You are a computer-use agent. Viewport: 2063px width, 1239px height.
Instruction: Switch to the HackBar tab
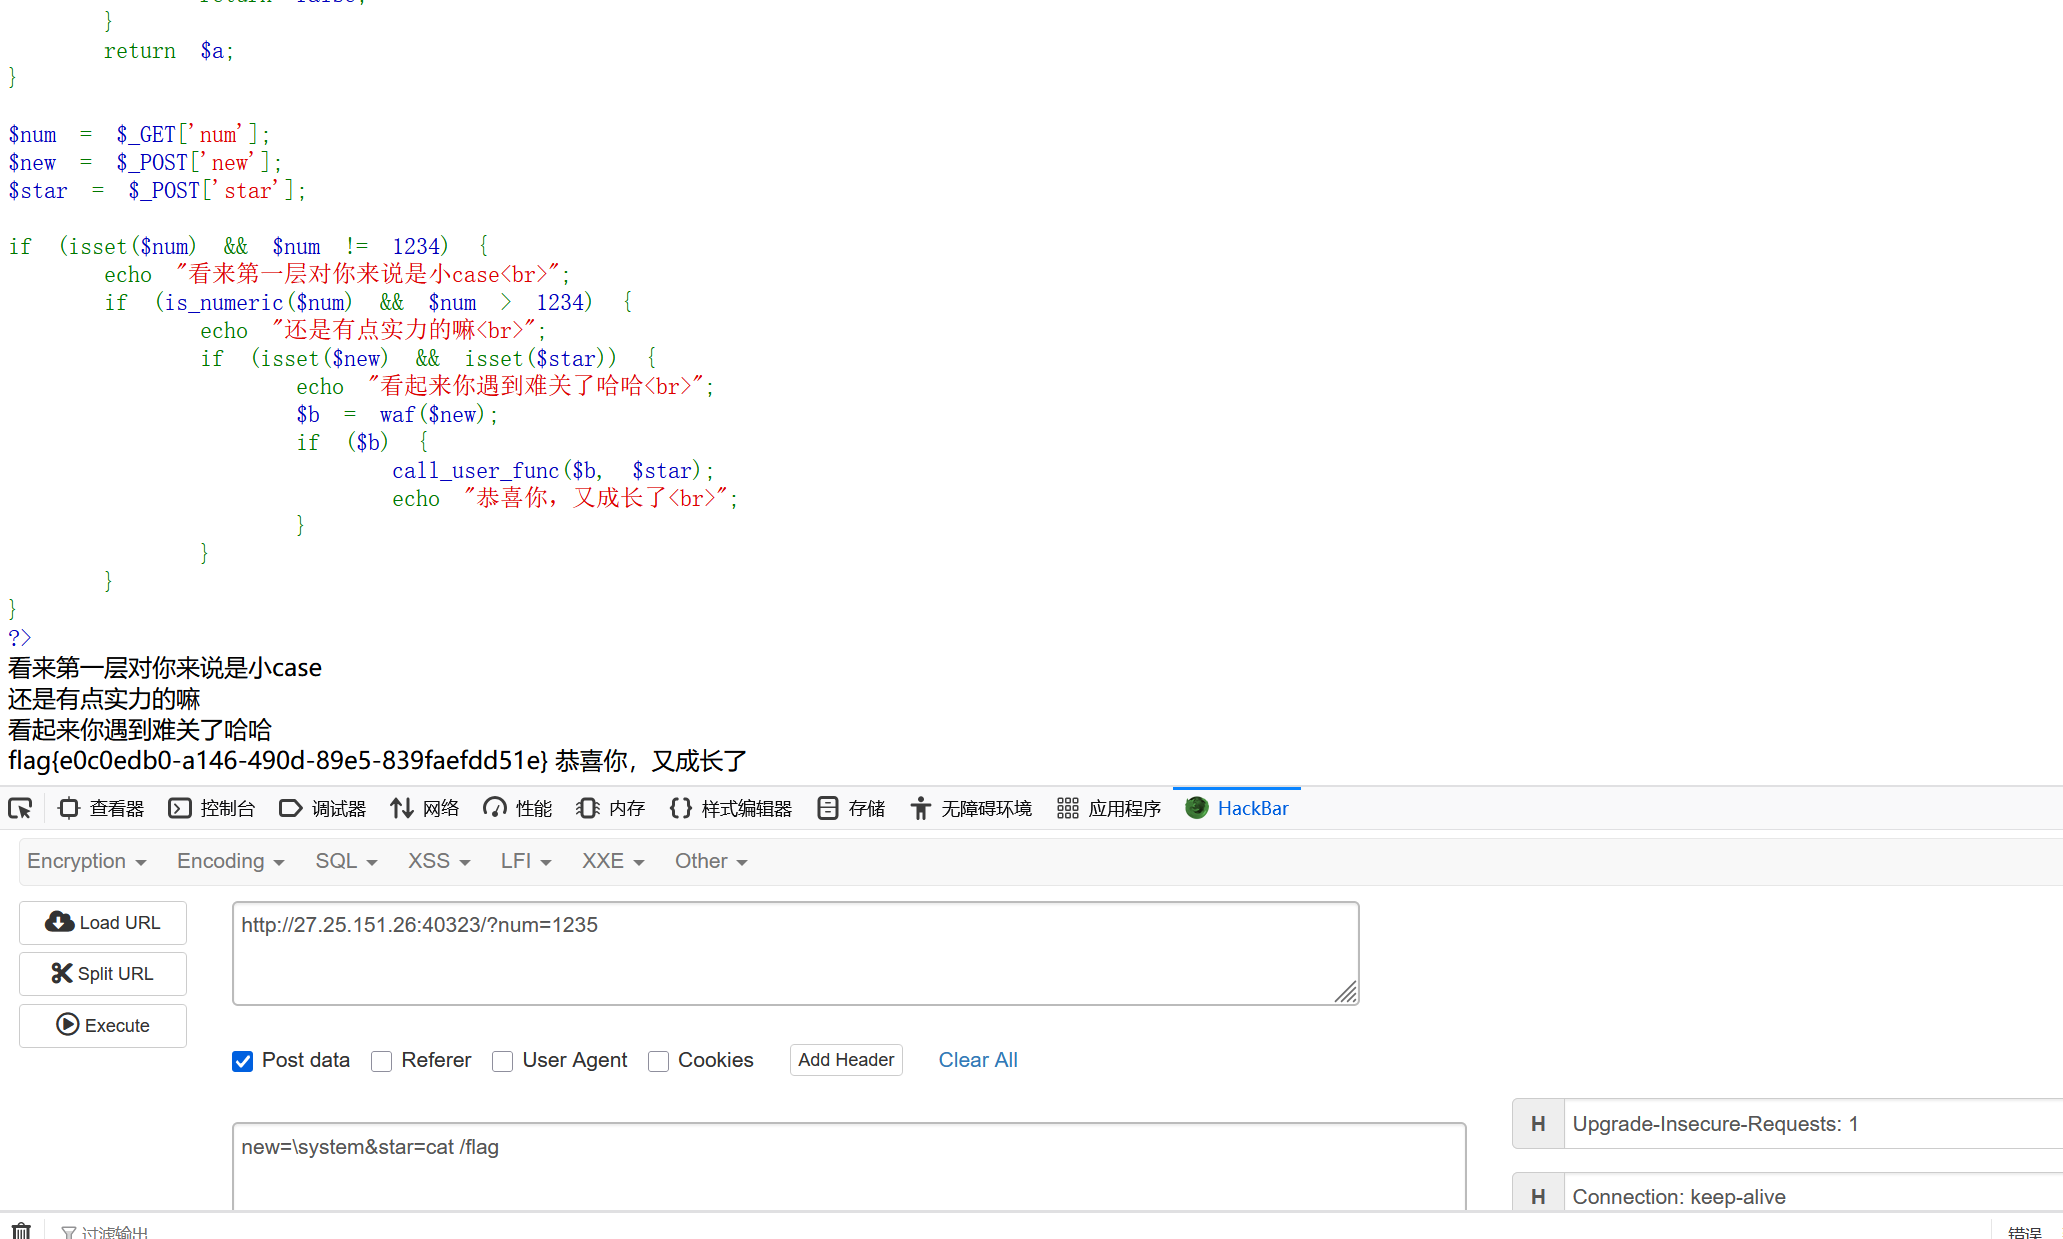click(x=1237, y=808)
